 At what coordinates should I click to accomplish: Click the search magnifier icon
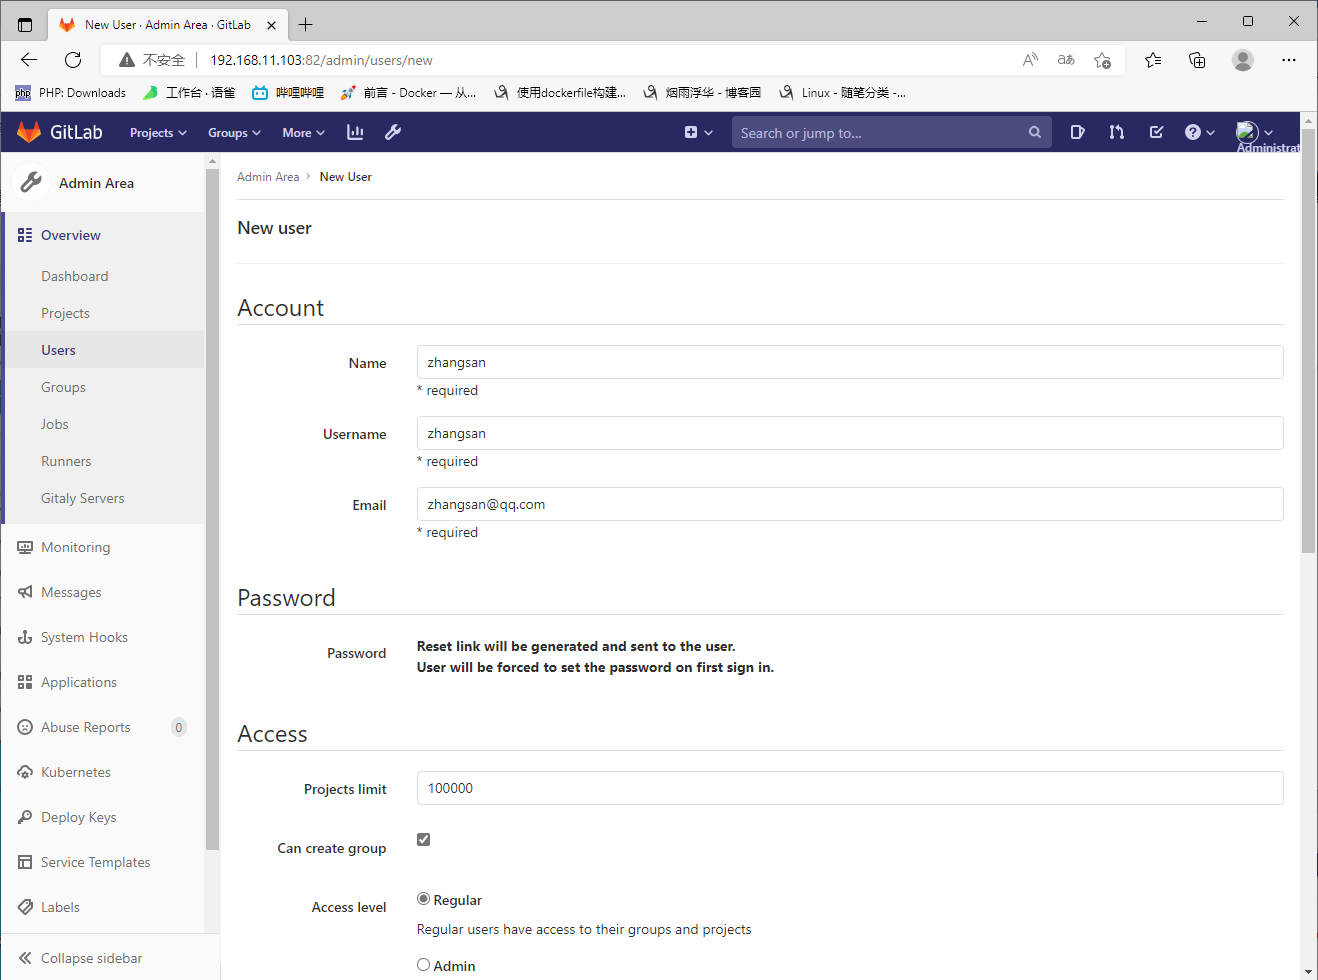click(x=1034, y=132)
